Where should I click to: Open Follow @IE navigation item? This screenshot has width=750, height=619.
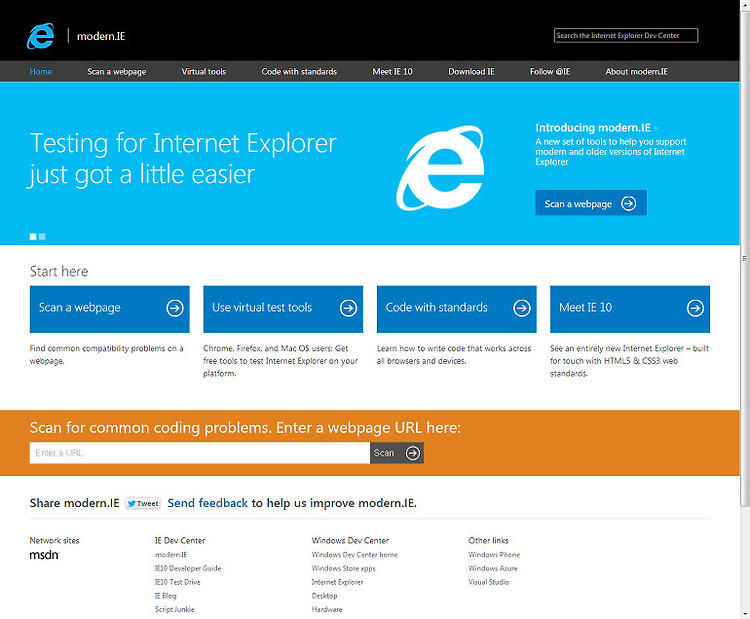(550, 71)
